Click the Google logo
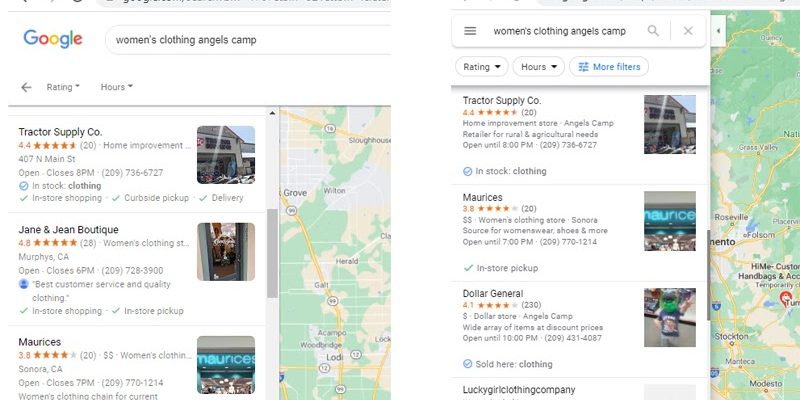 tap(53, 39)
